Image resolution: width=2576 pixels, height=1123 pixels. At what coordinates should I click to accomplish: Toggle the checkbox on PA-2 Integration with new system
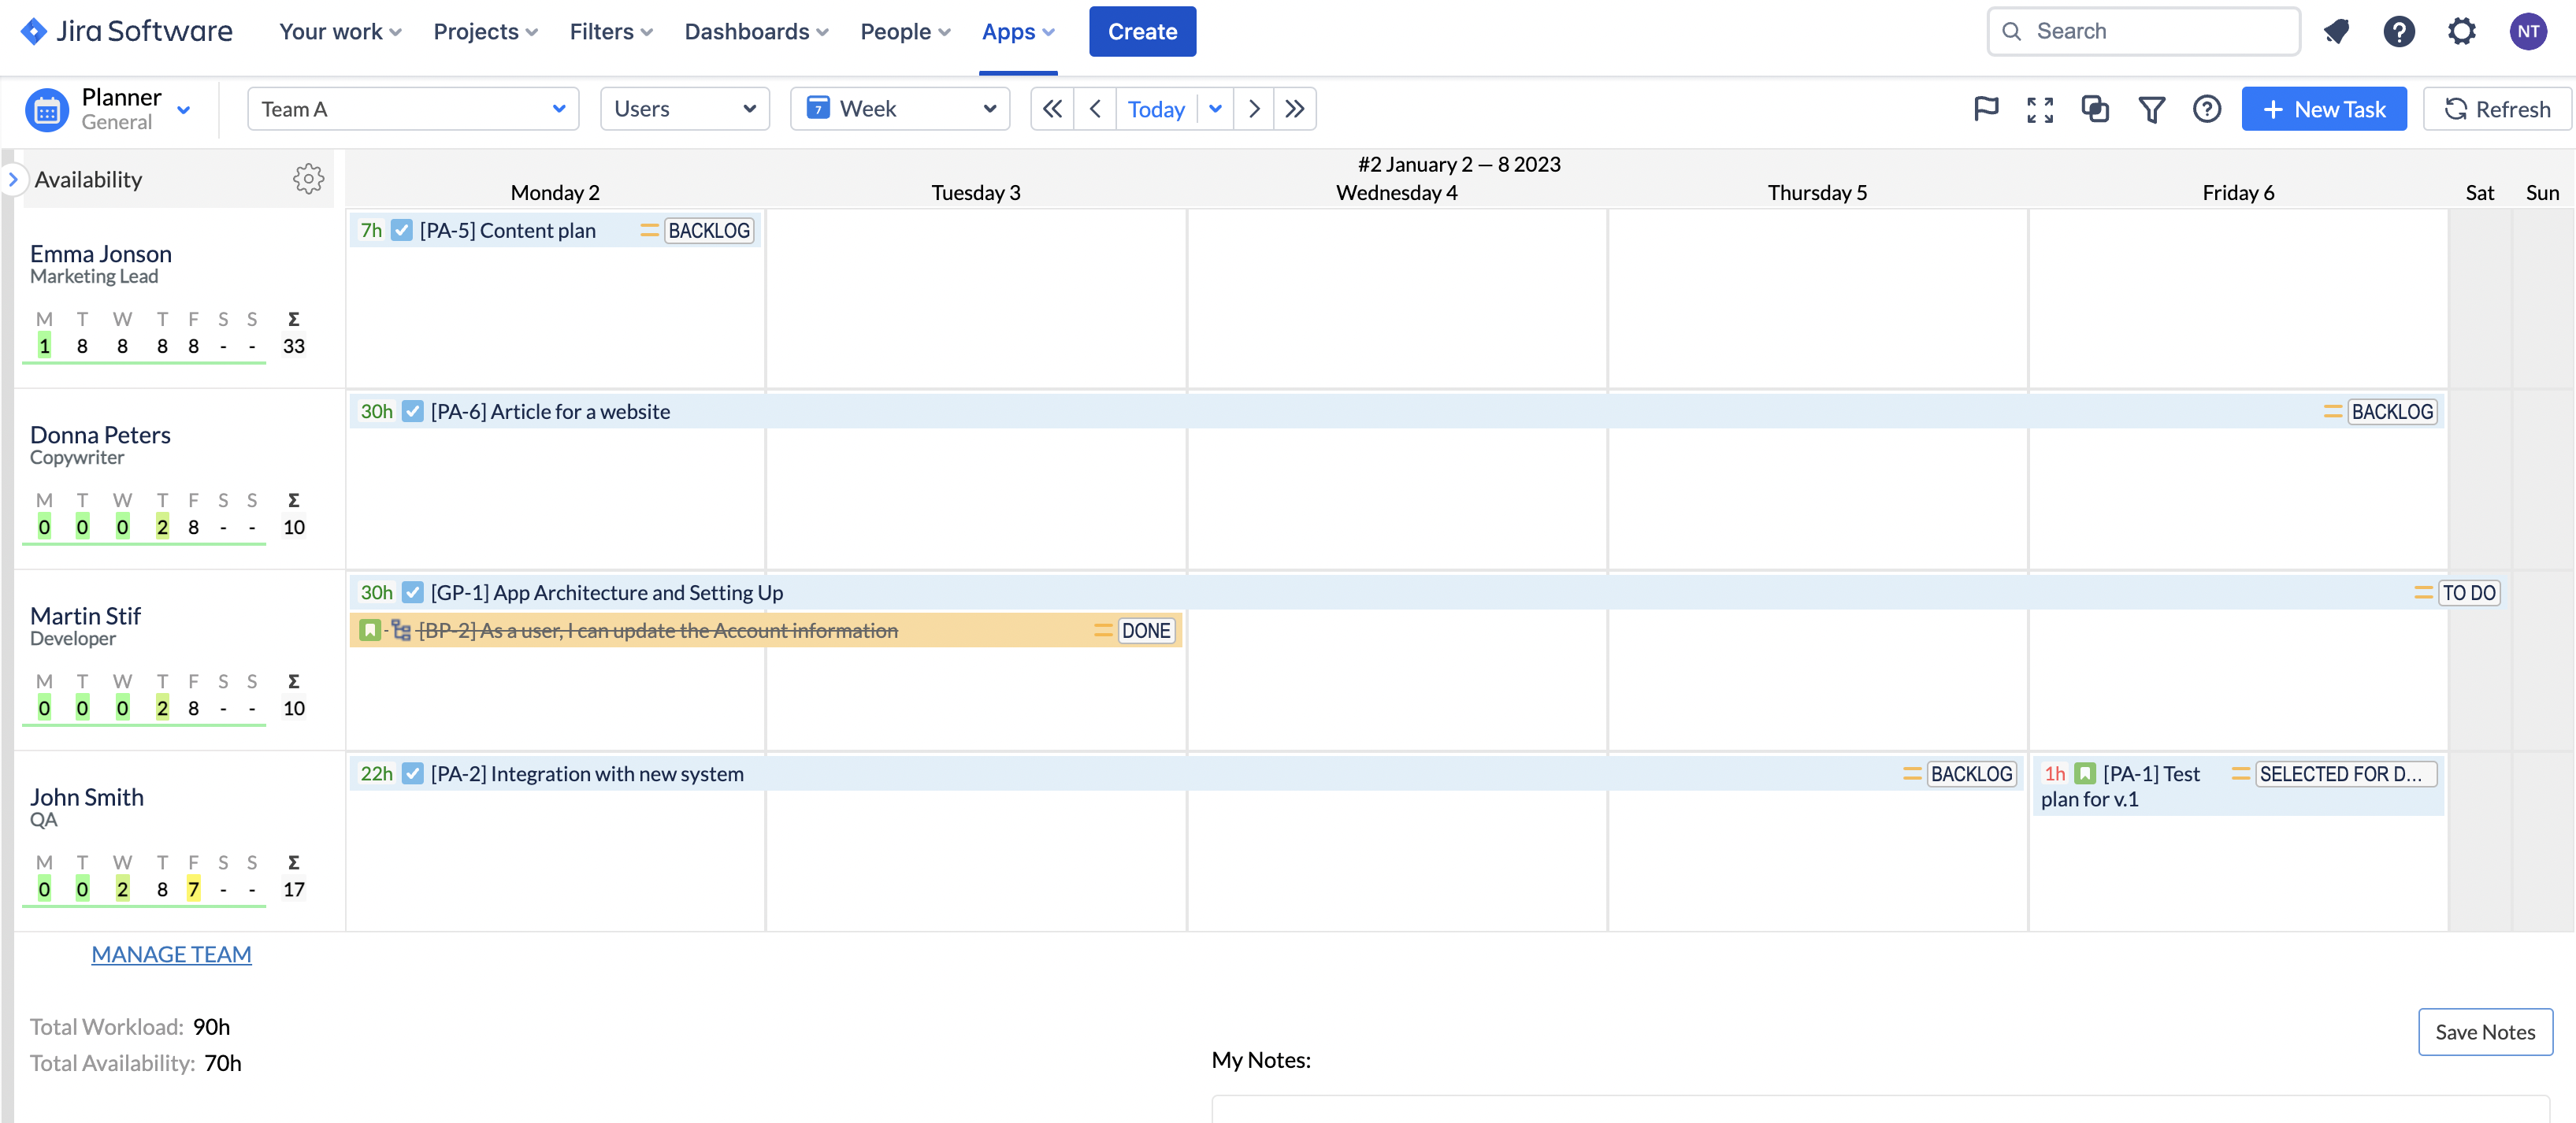click(411, 773)
